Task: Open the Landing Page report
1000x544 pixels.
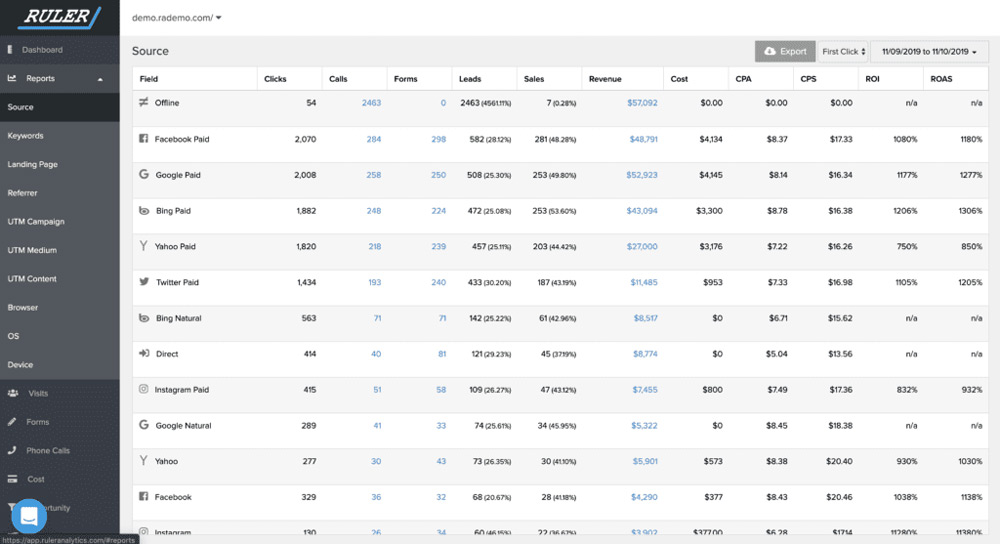Action: tap(59, 165)
